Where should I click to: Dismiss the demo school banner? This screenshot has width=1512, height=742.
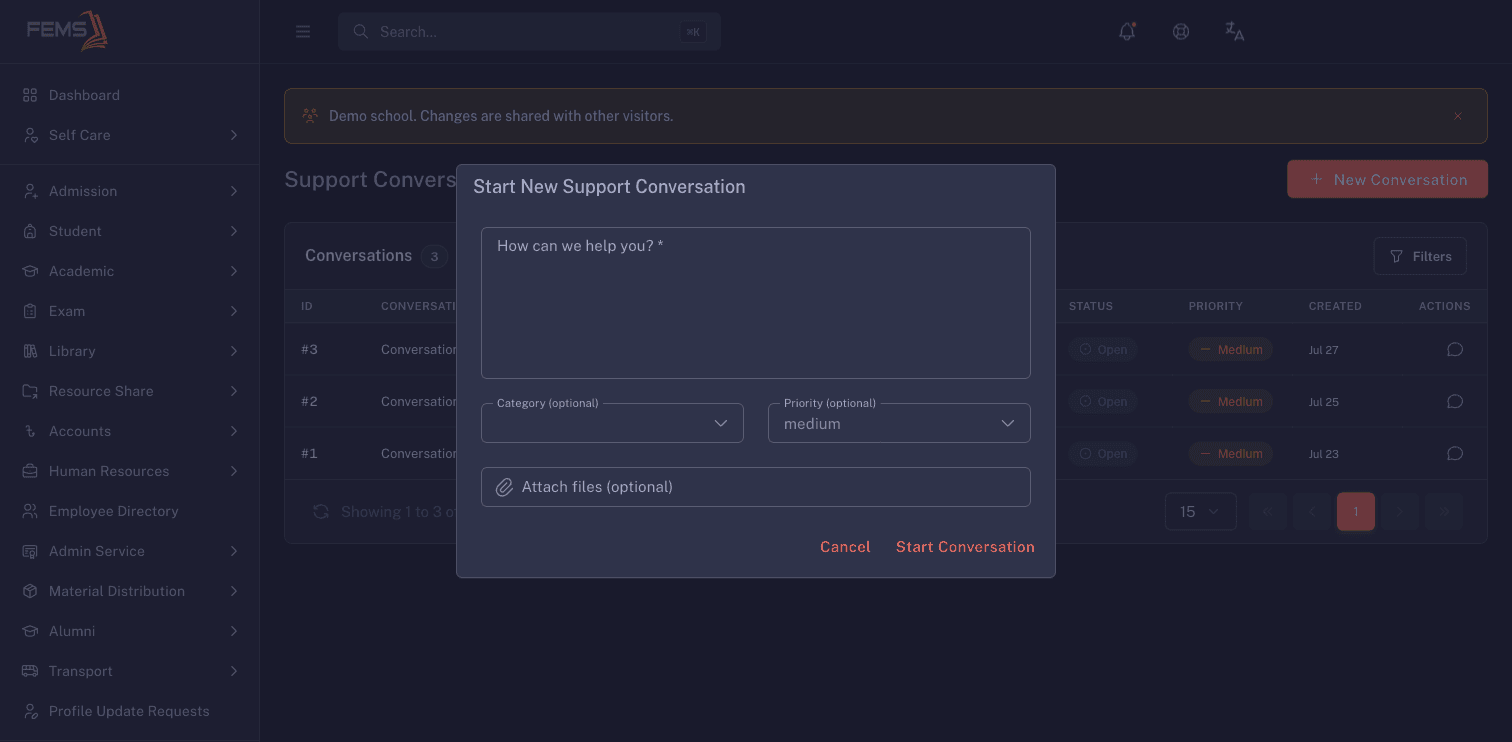click(x=1458, y=116)
